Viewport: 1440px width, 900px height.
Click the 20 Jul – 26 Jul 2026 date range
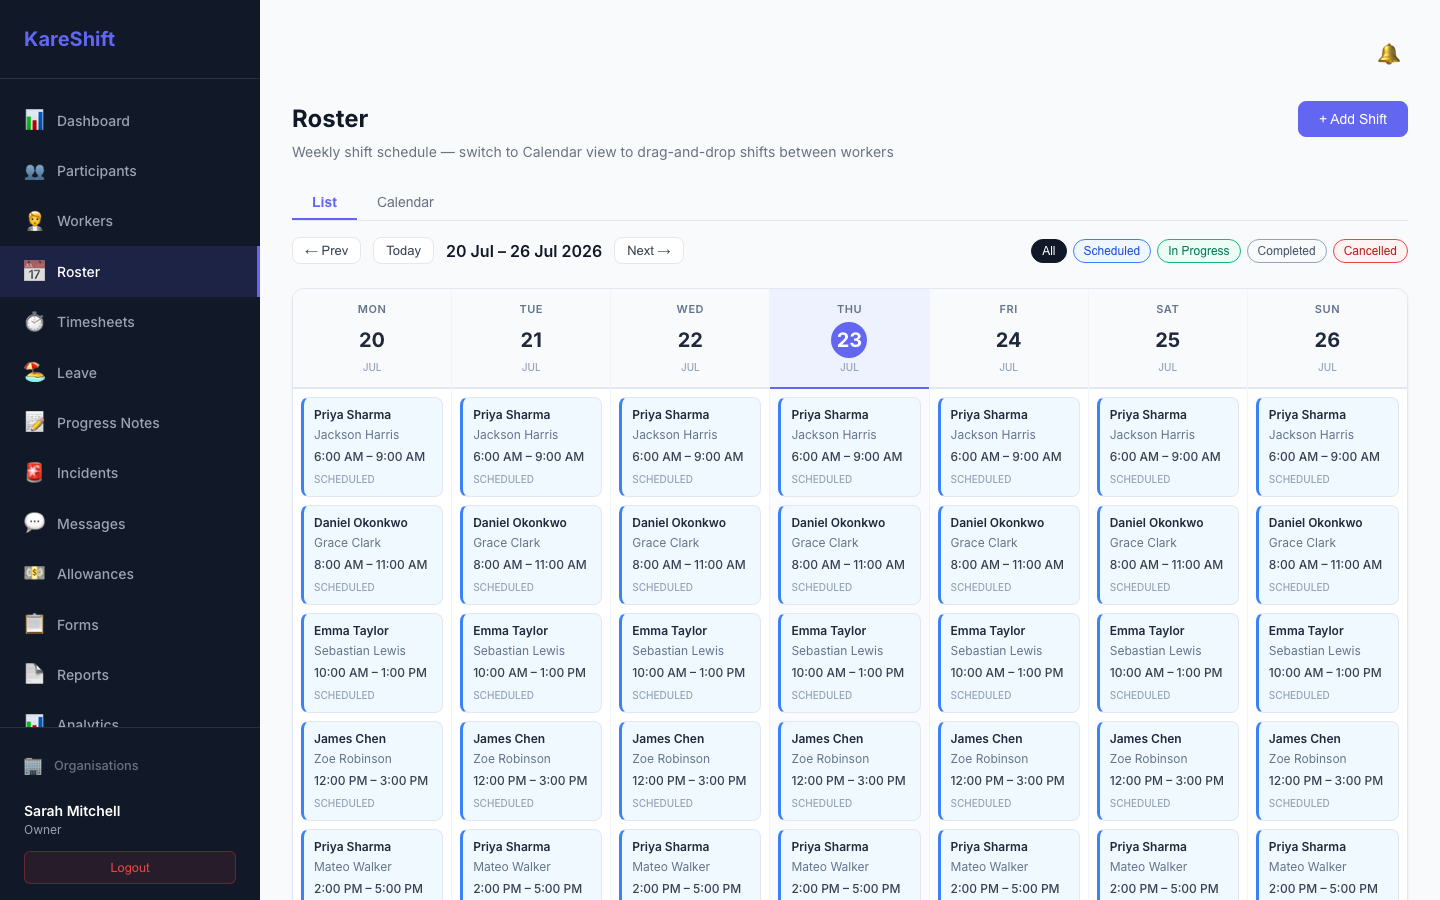coord(524,251)
